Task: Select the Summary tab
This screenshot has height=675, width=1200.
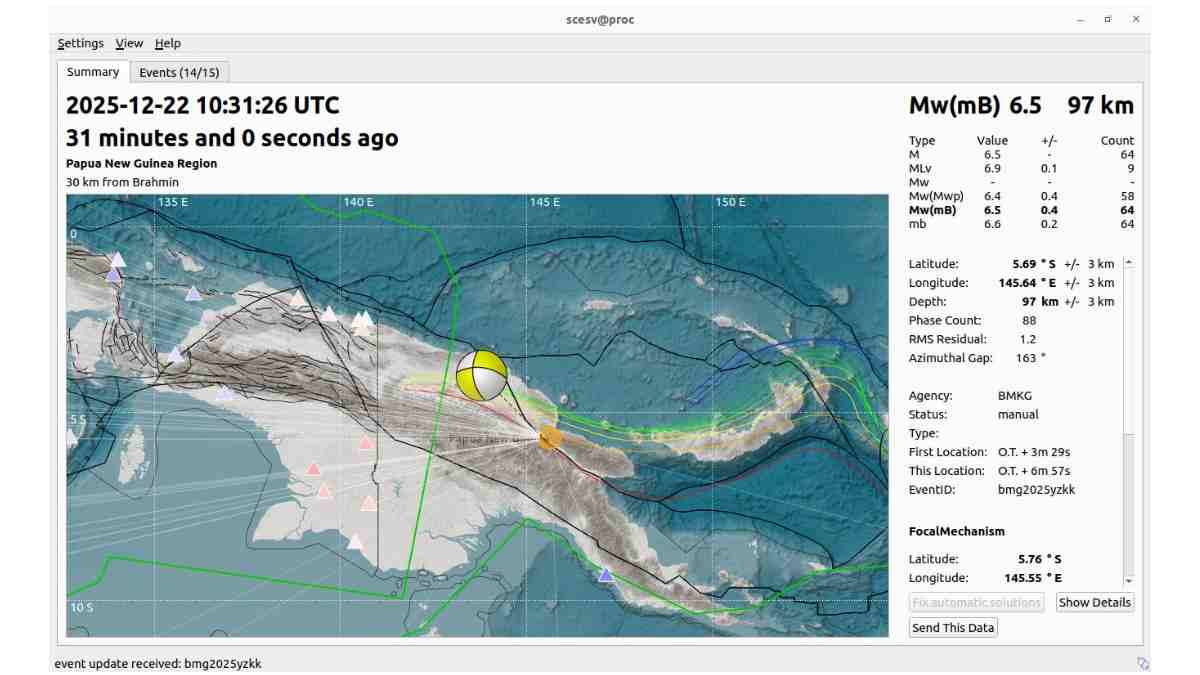Action: click(x=92, y=71)
